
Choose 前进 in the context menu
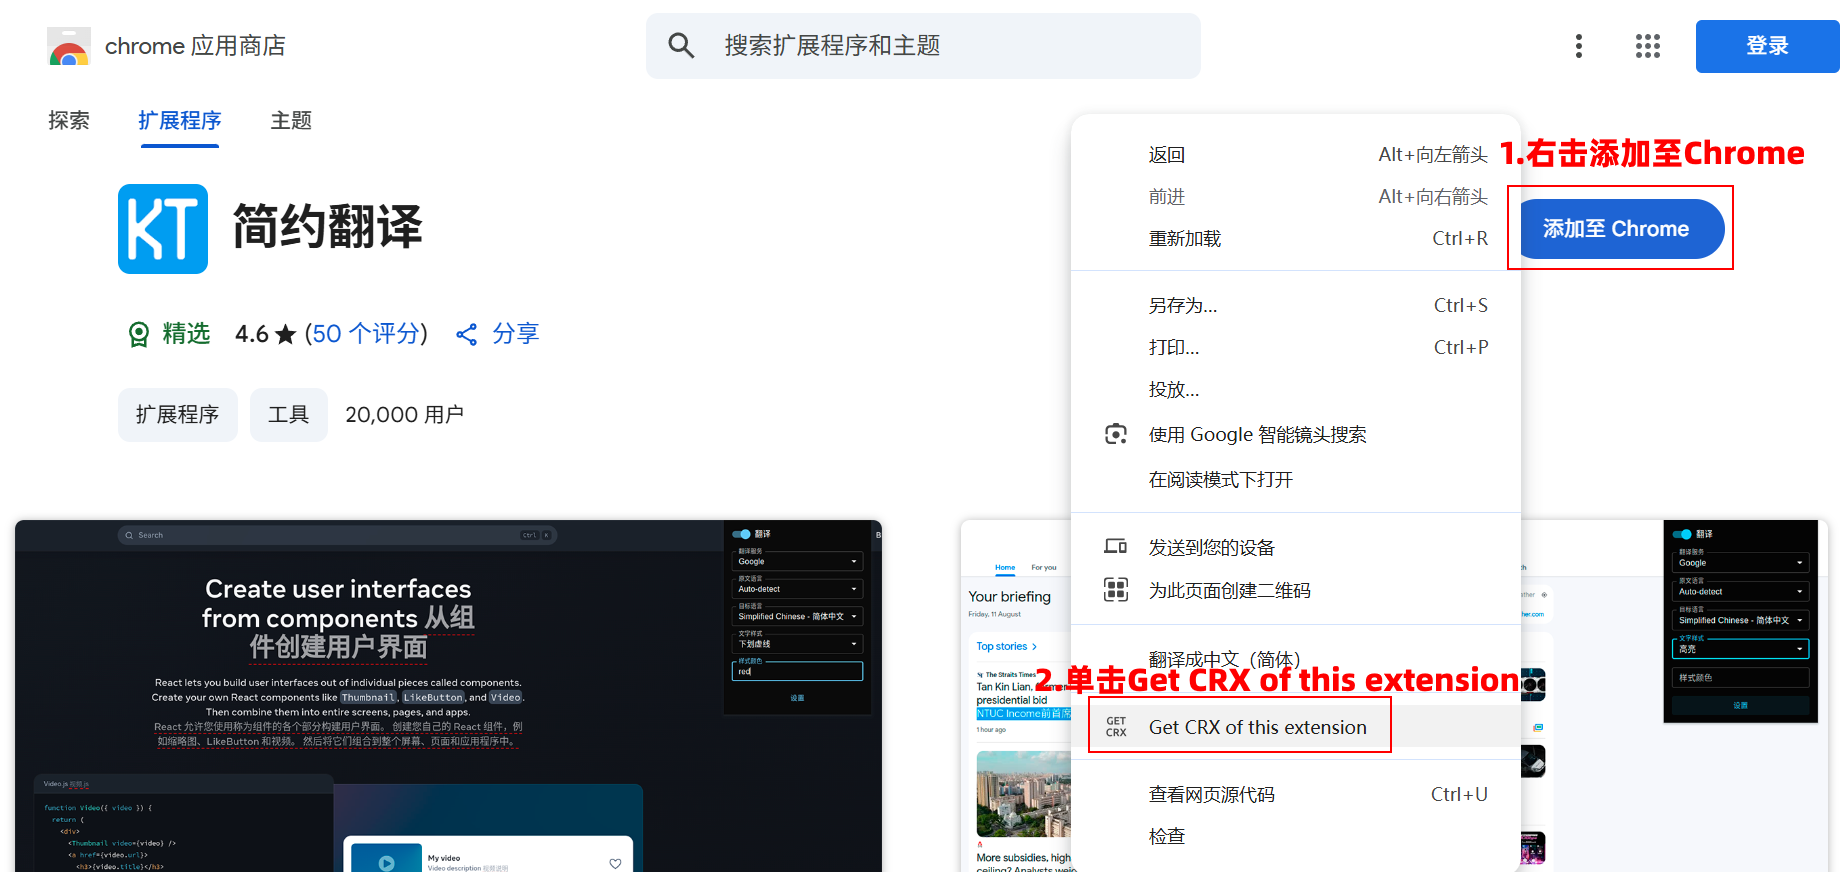[1296, 197]
